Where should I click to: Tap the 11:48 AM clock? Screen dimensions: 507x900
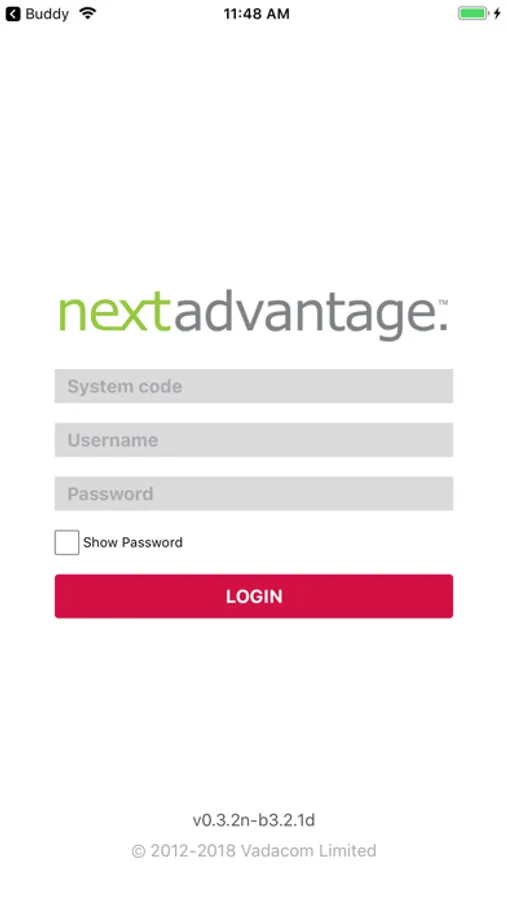tap(257, 14)
